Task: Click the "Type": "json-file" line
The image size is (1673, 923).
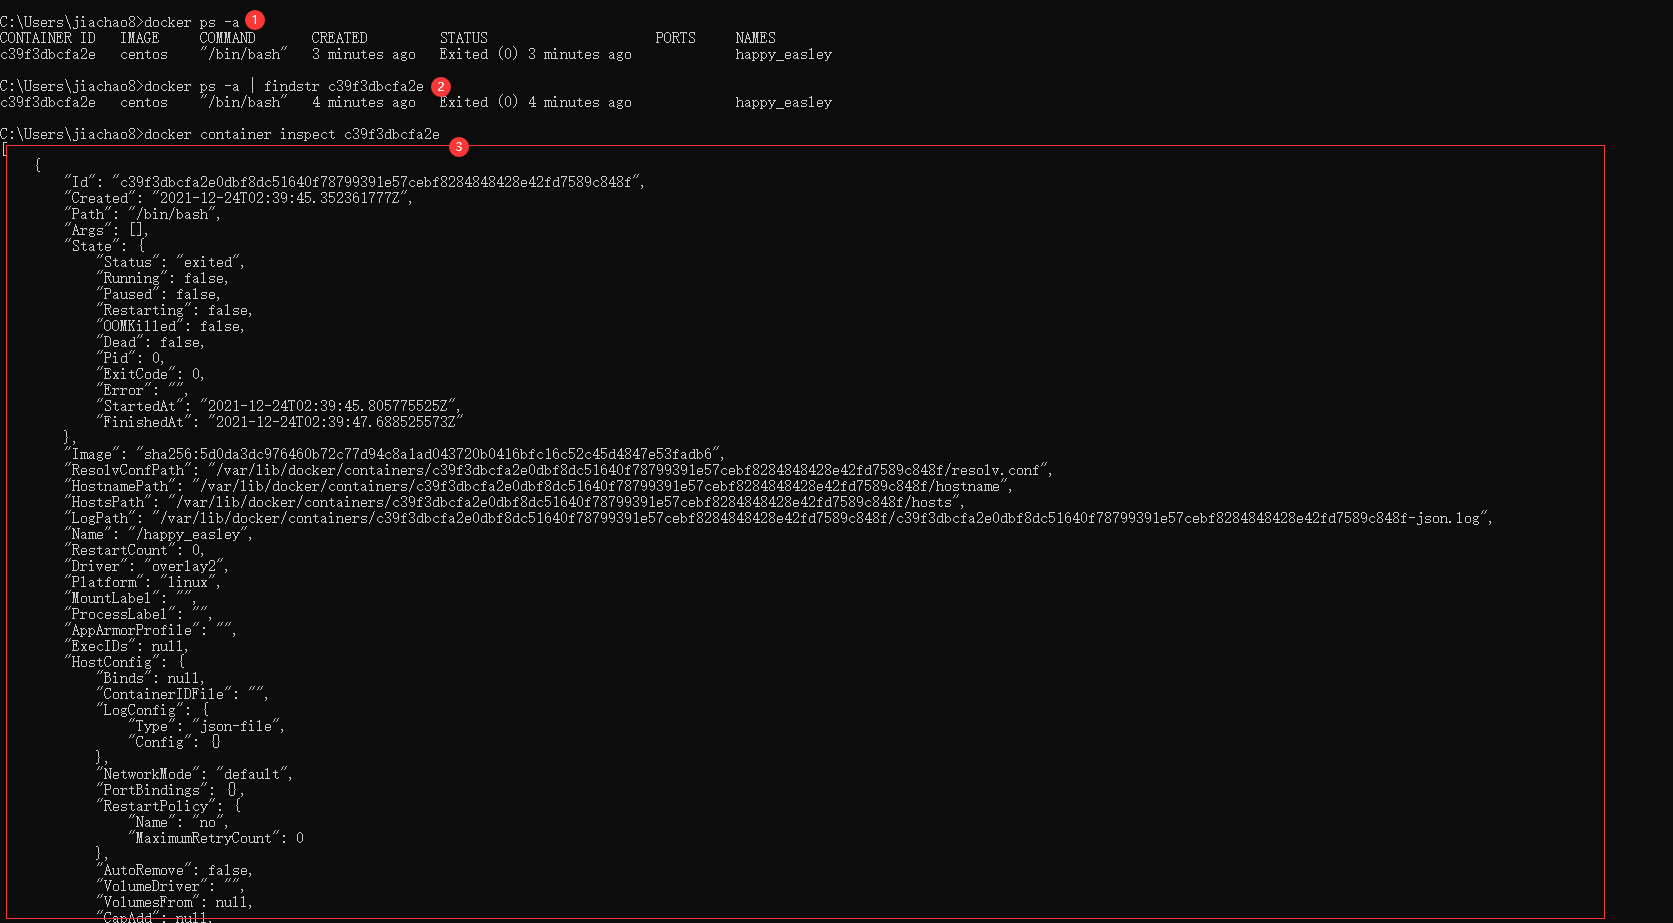Action: click(207, 726)
